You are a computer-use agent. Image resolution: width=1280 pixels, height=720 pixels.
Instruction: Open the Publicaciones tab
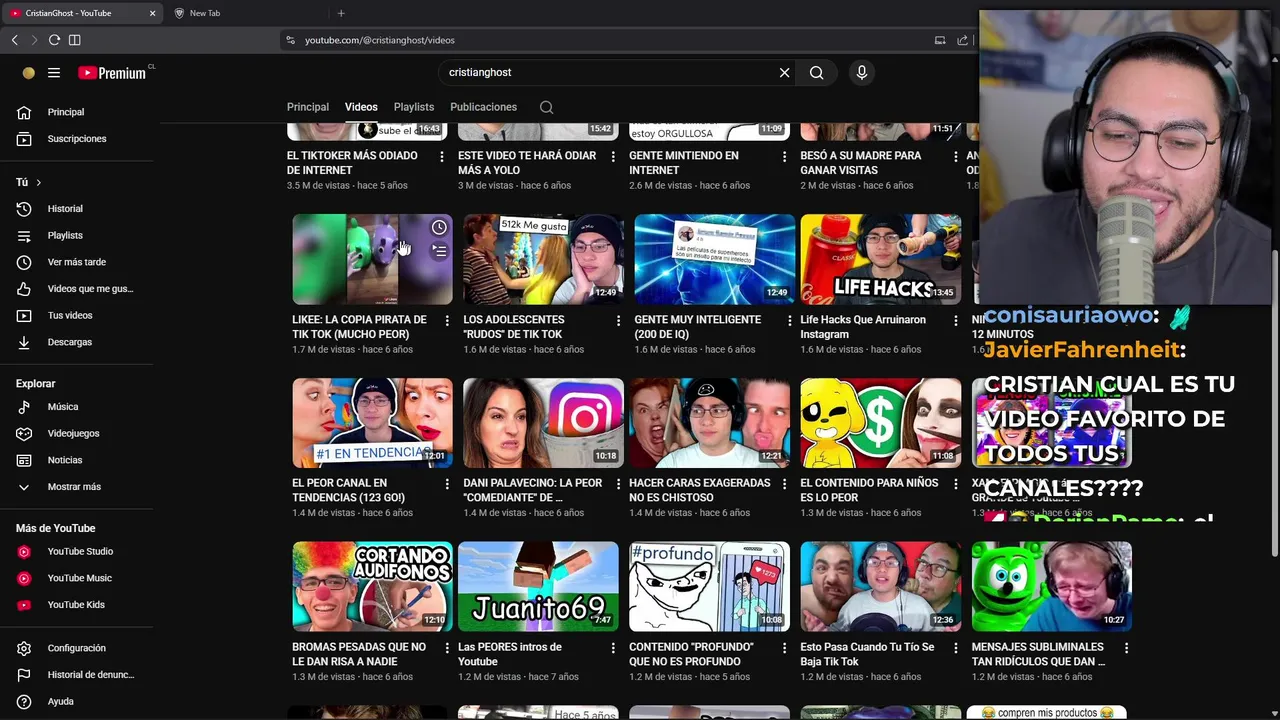(483, 107)
